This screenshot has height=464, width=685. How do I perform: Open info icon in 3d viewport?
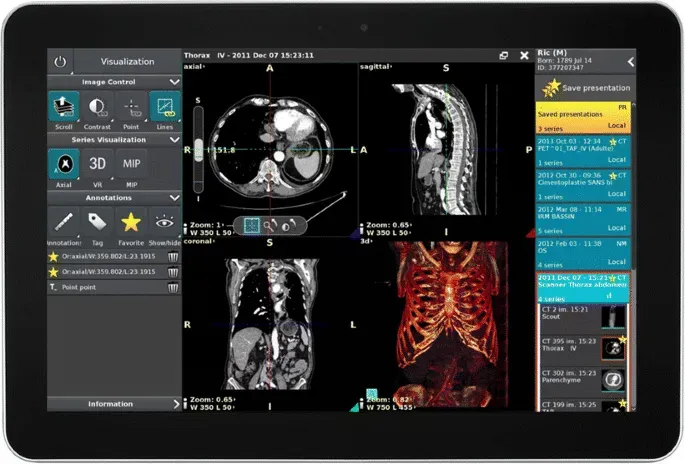click(361, 403)
